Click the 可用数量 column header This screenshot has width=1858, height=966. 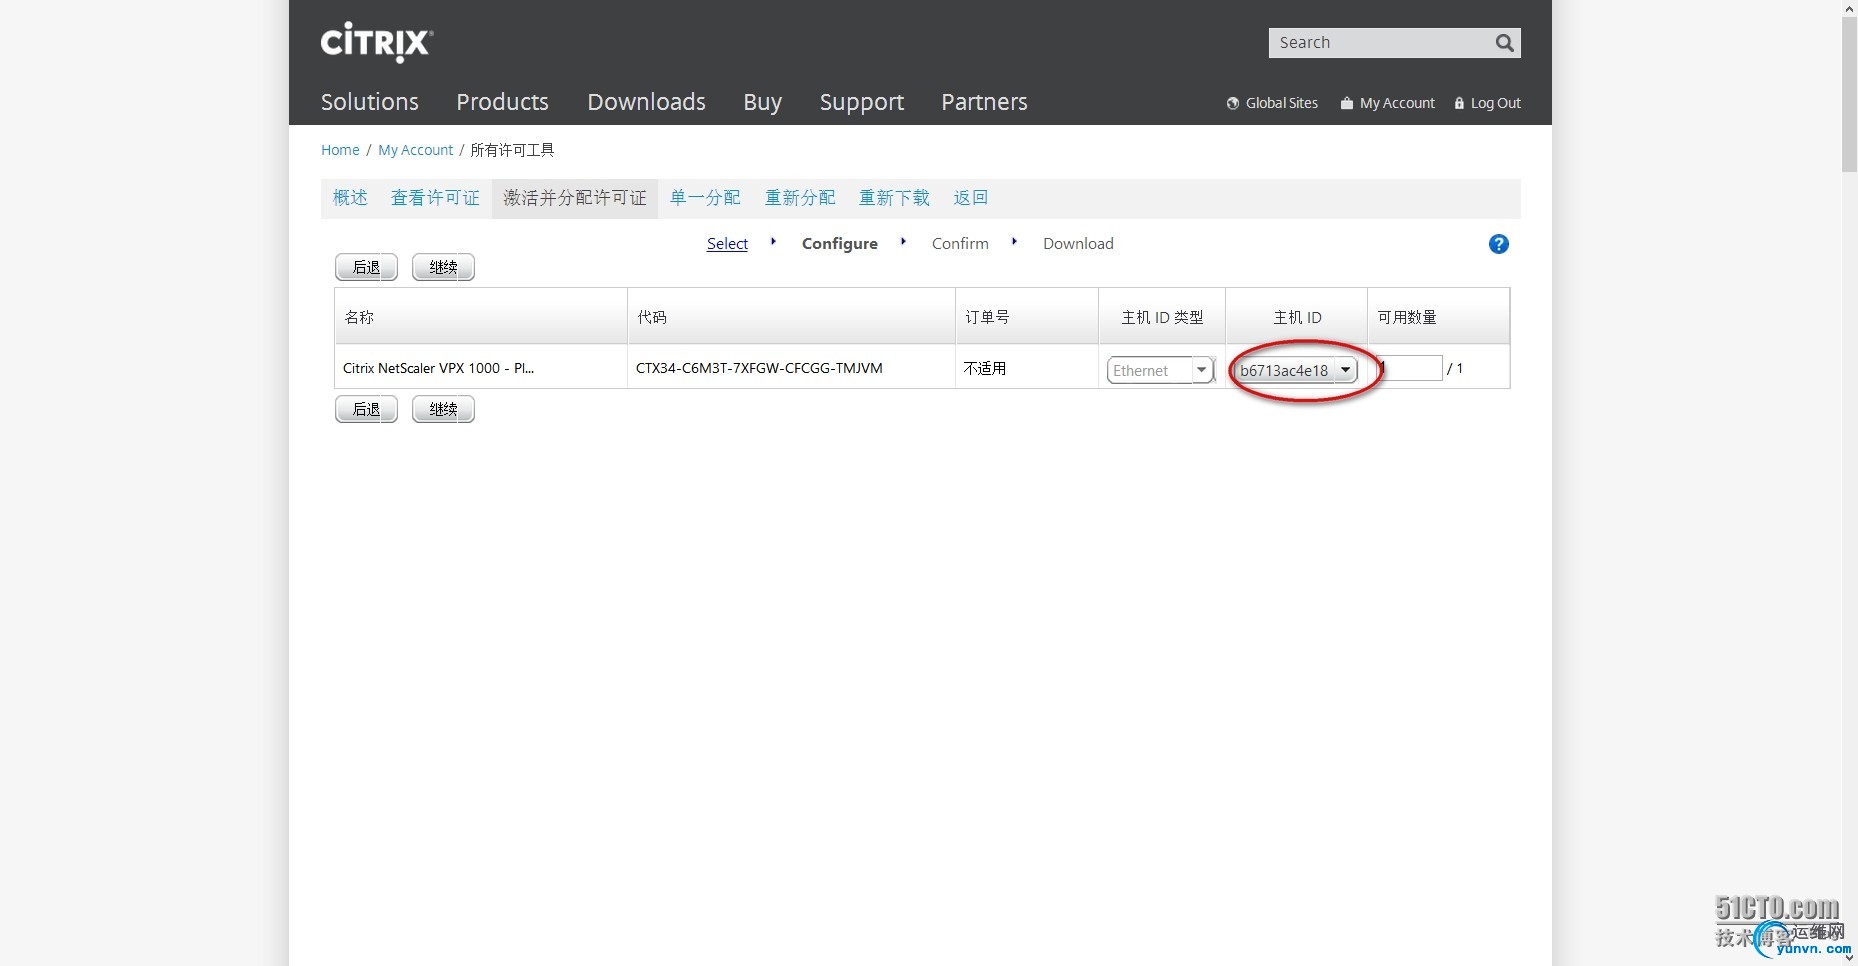(1438, 317)
